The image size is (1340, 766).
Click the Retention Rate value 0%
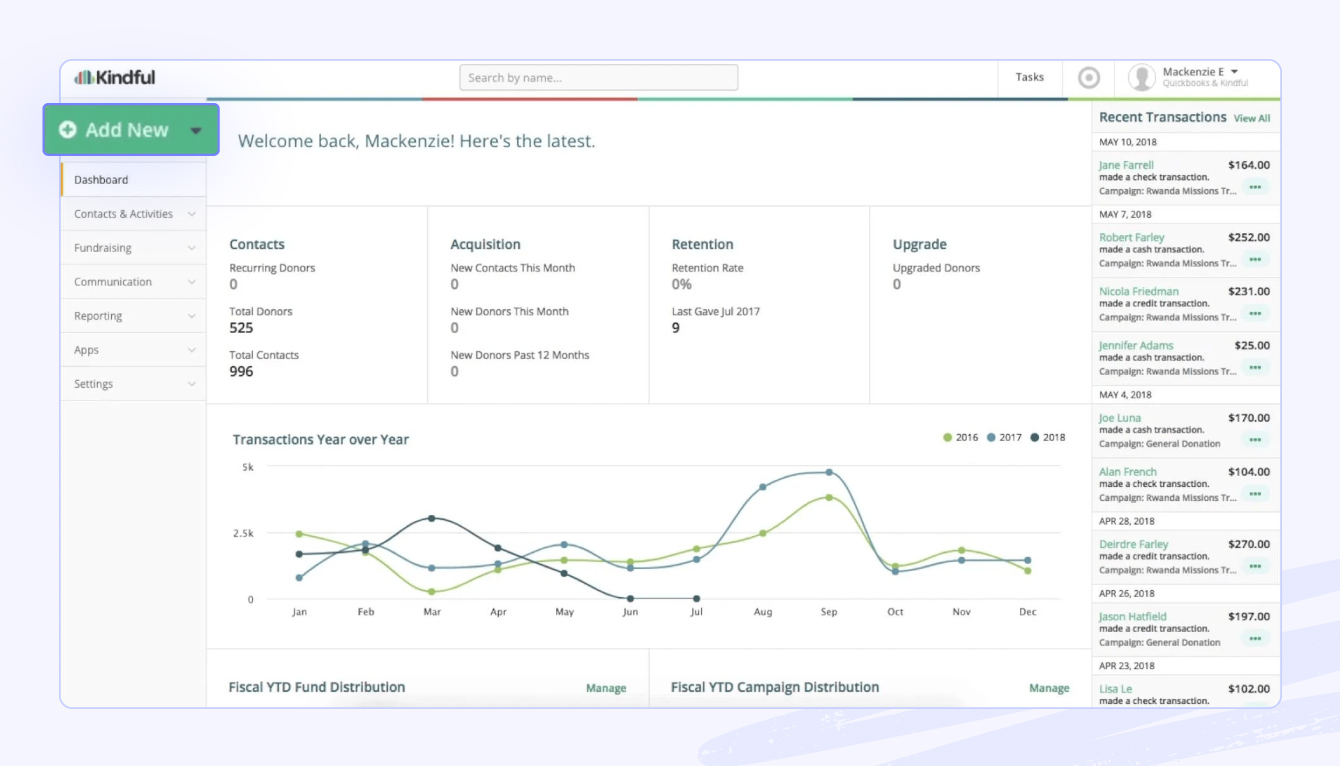pos(682,284)
